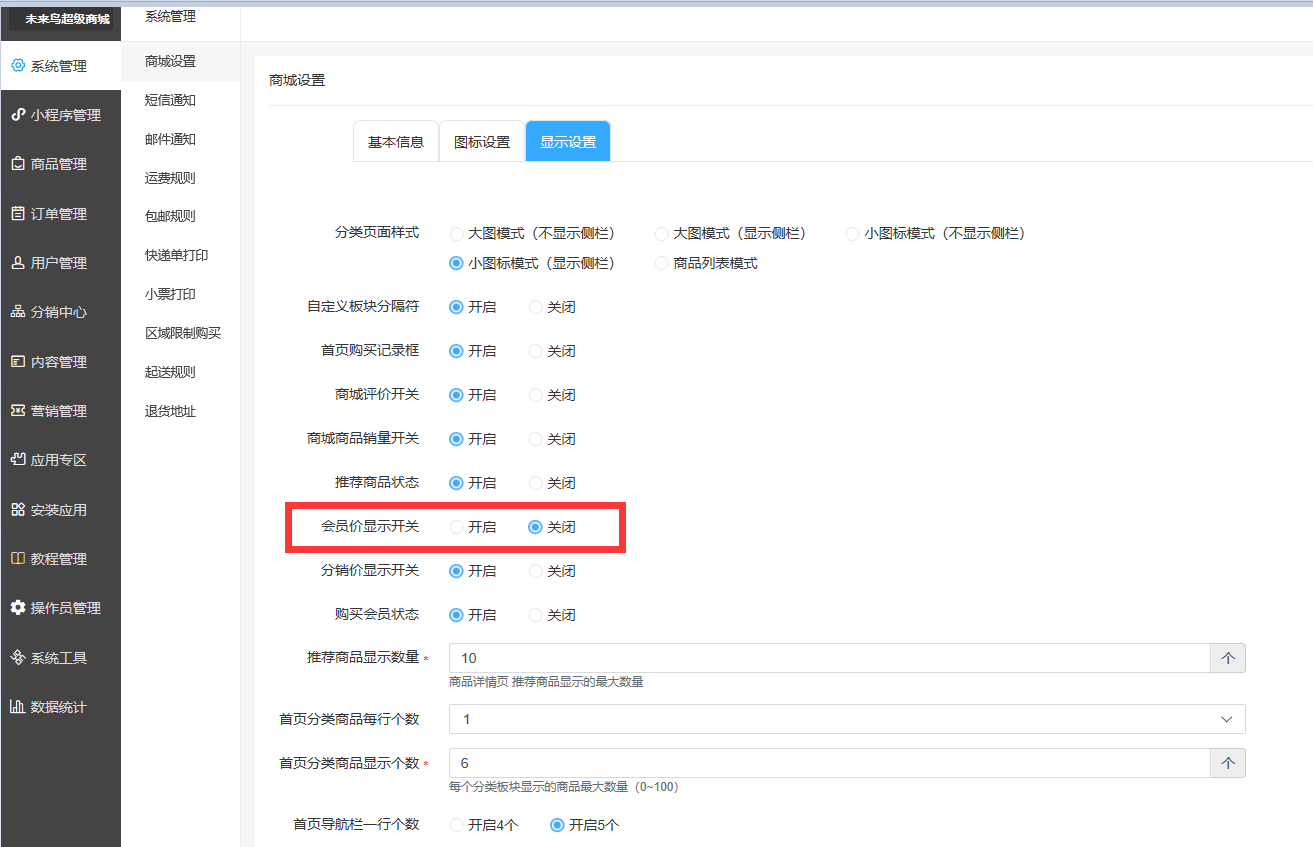This screenshot has width=1313, height=847.
Task: Turn off 商城评价开关 with 关闭
Action: (536, 395)
